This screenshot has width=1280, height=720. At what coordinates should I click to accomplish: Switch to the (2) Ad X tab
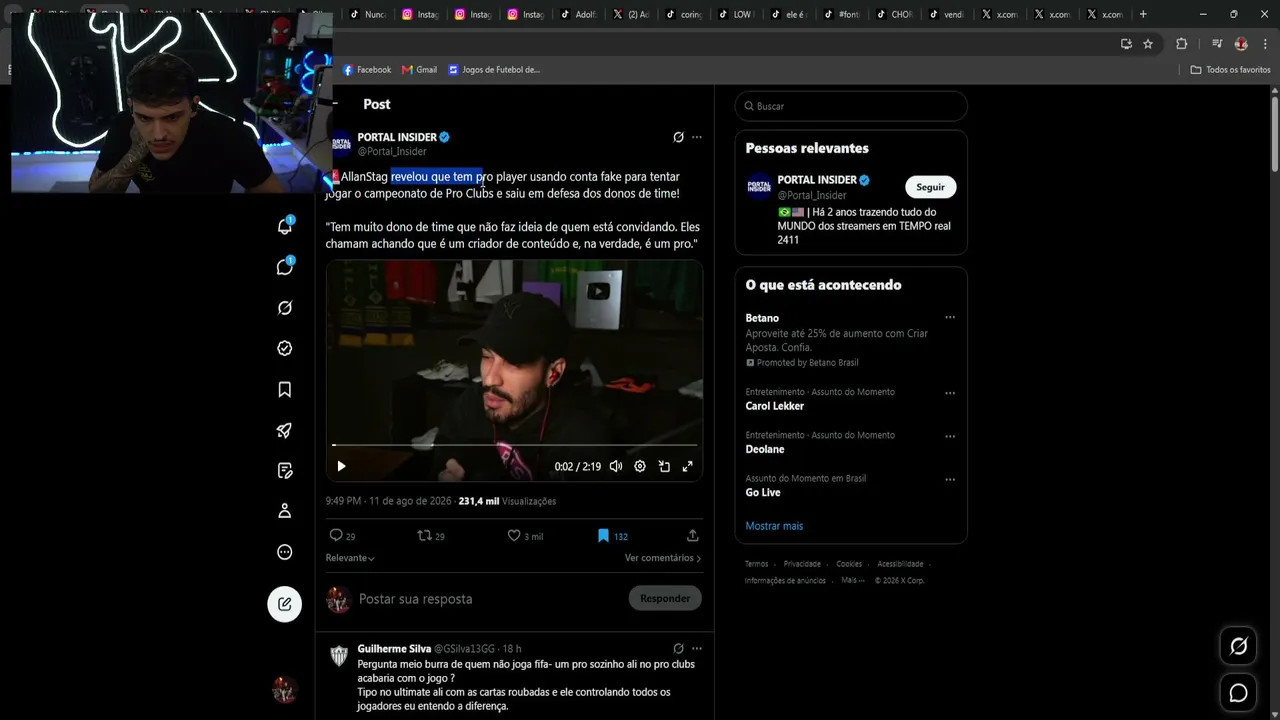pyautogui.click(x=631, y=14)
